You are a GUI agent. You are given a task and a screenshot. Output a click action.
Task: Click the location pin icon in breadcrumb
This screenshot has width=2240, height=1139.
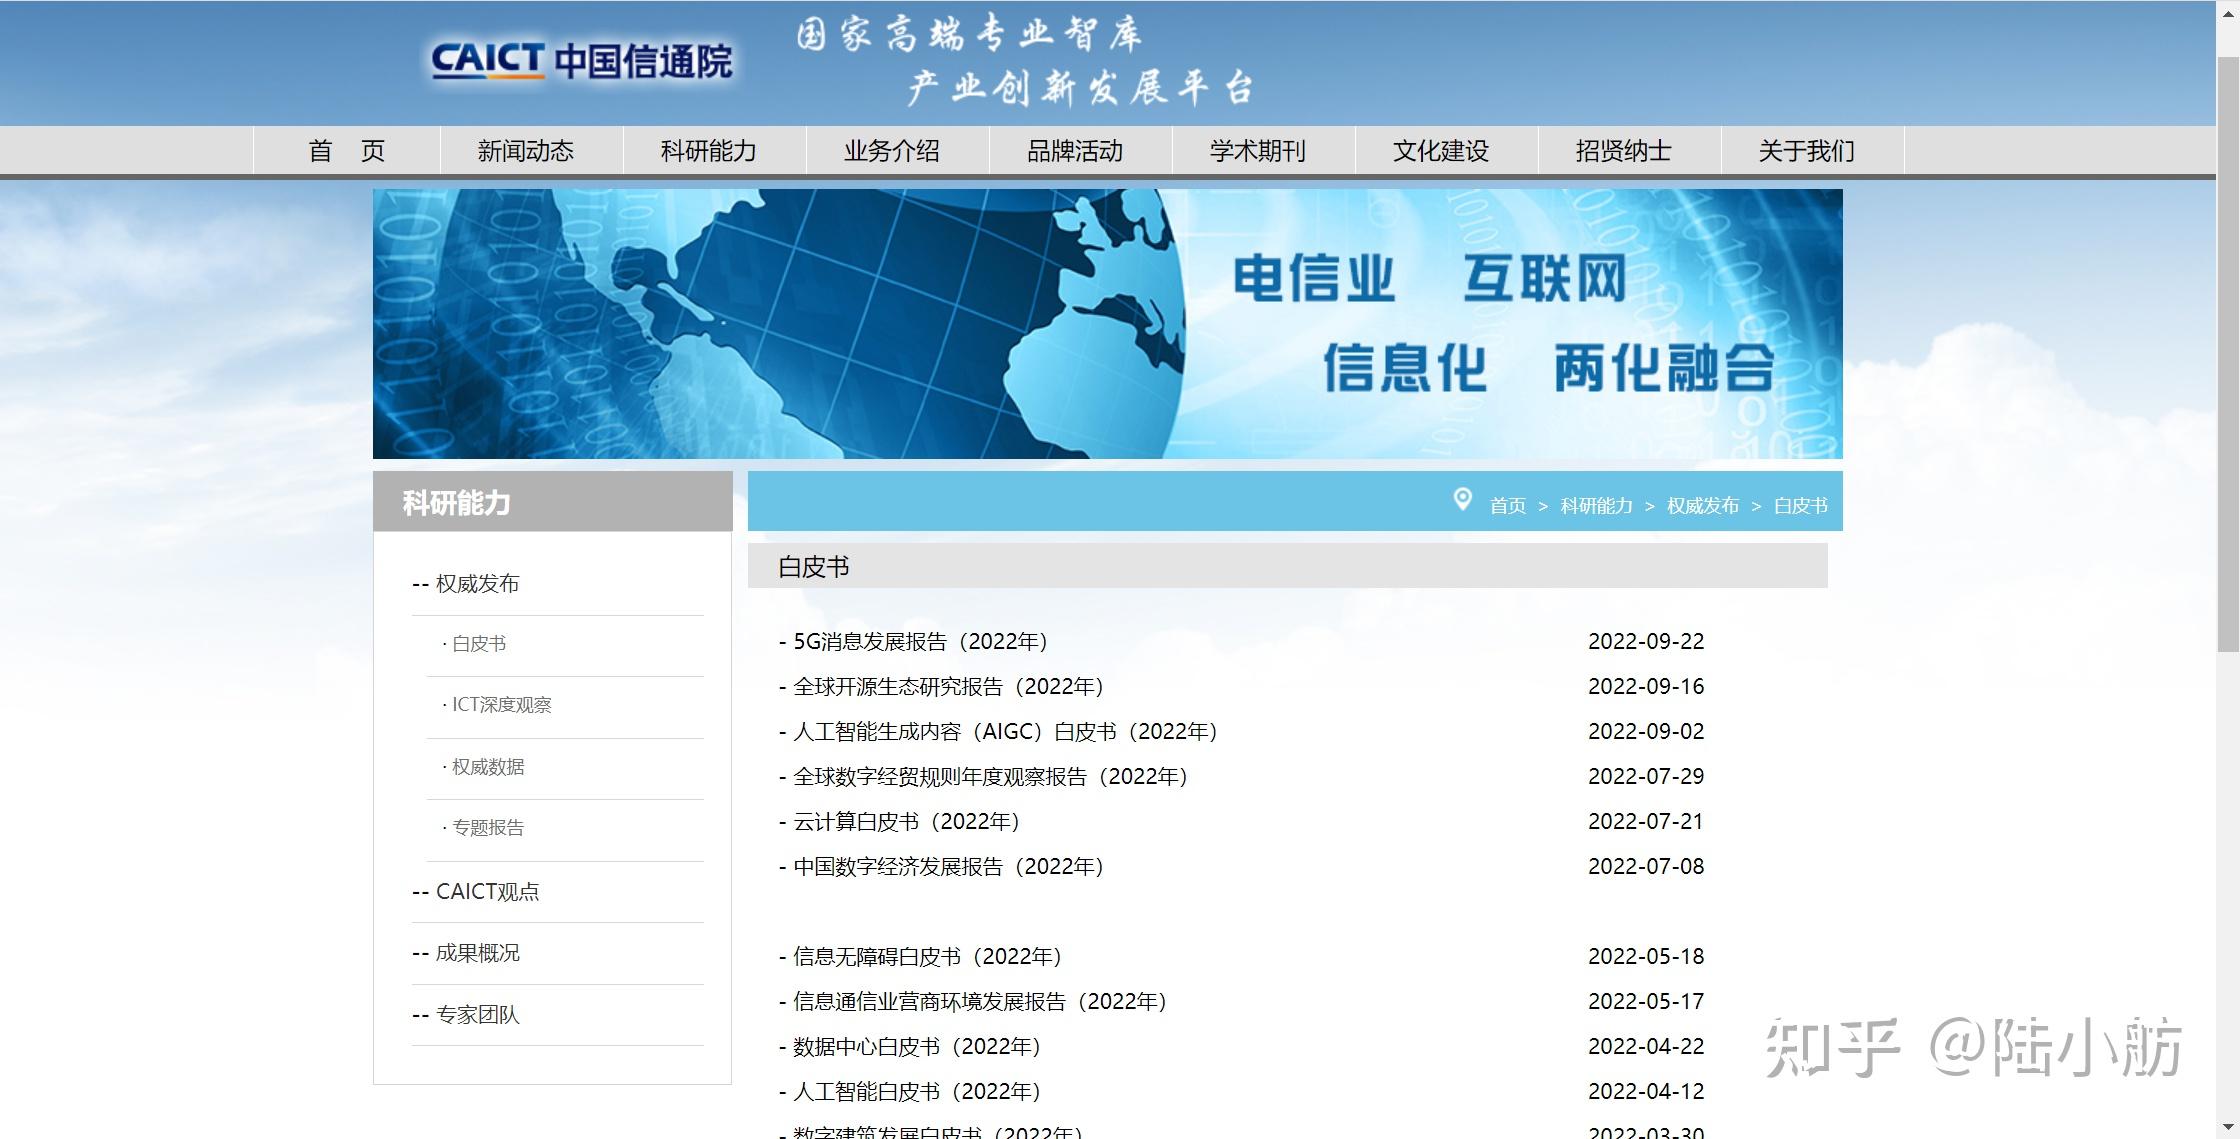tap(1462, 499)
